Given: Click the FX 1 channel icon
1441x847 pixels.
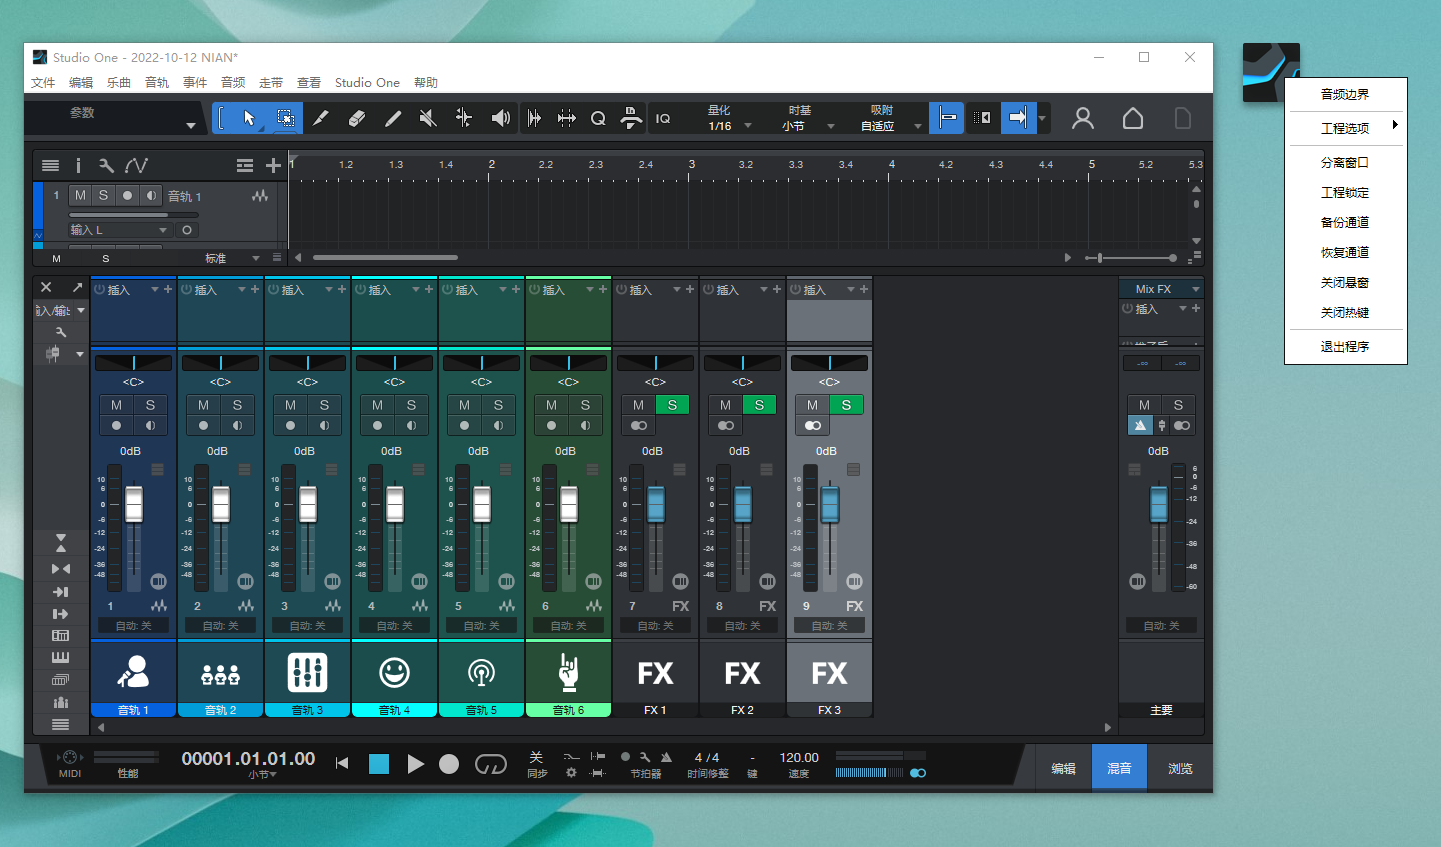Looking at the screenshot, I should pyautogui.click(x=655, y=673).
